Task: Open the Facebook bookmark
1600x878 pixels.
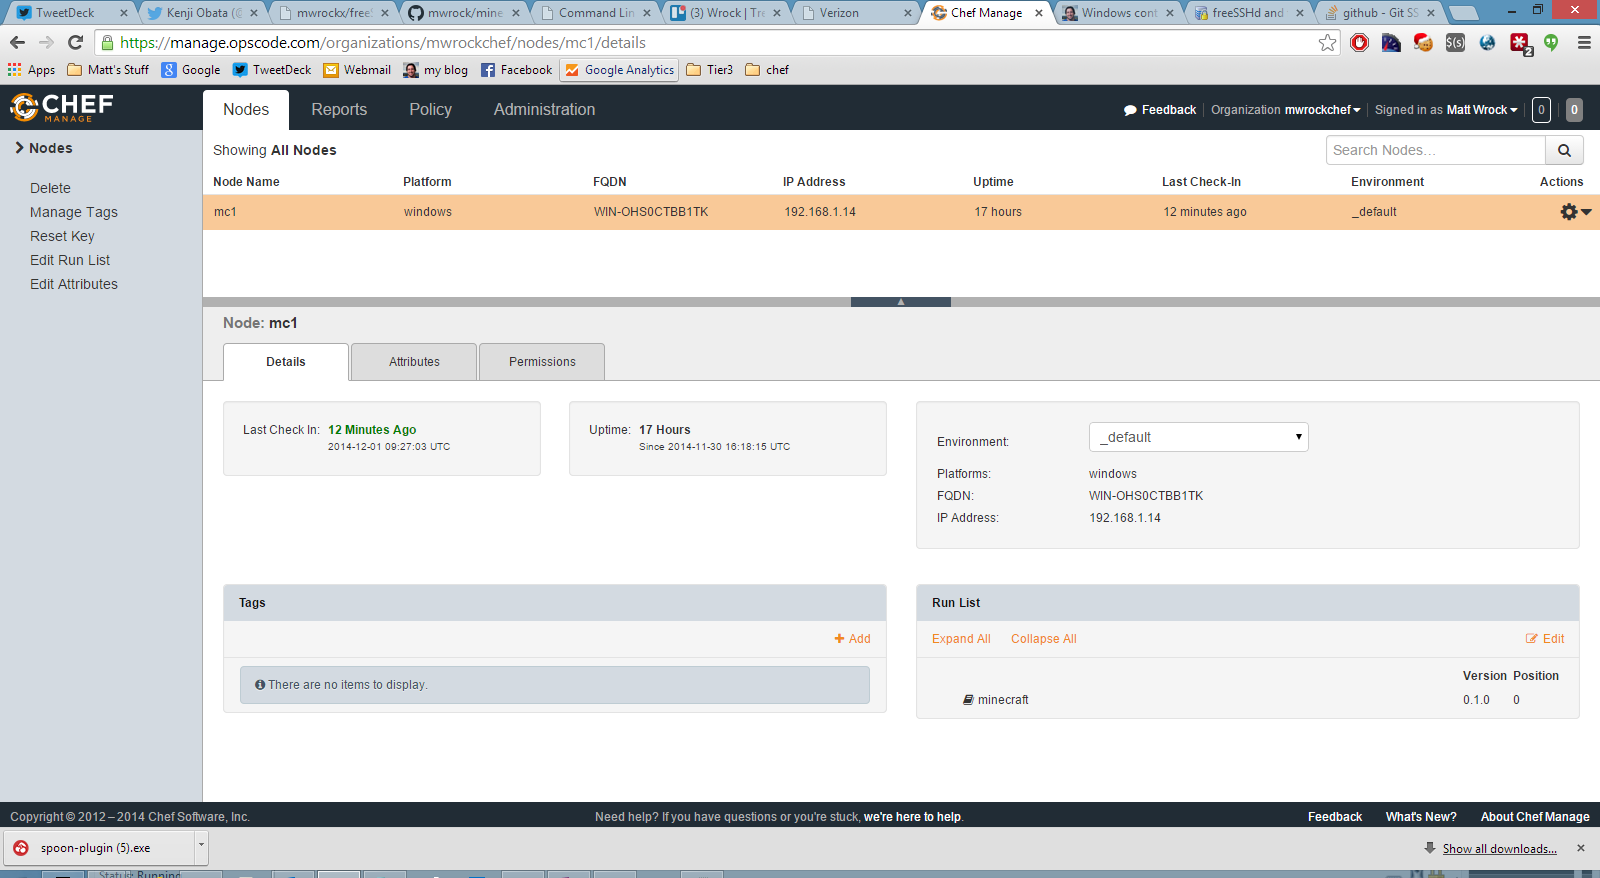Action: pyautogui.click(x=516, y=70)
